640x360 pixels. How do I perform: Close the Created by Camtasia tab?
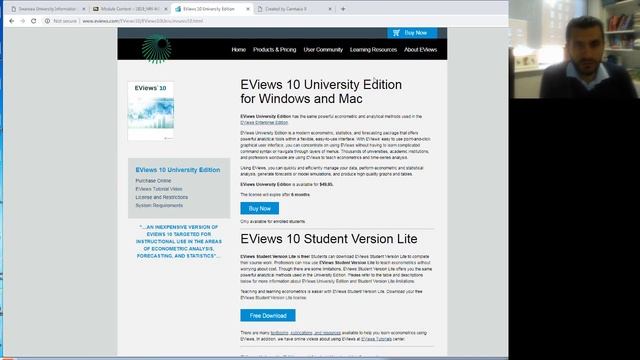[x=330, y=9]
